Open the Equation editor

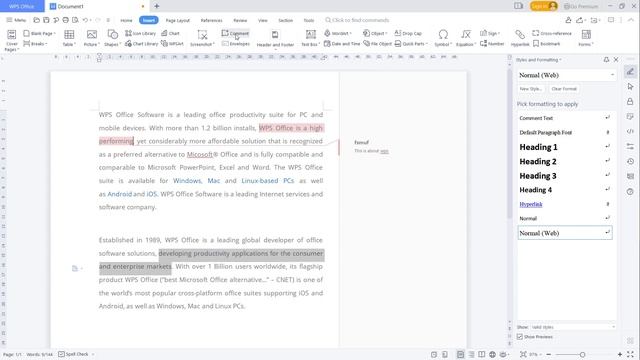(466, 38)
